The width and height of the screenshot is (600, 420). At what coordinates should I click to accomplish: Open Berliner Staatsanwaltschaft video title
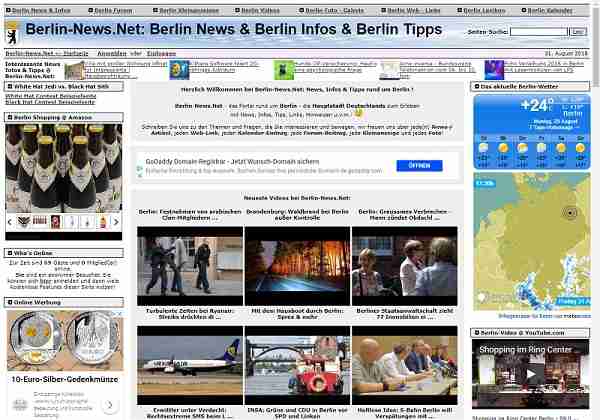pyautogui.click(x=404, y=314)
